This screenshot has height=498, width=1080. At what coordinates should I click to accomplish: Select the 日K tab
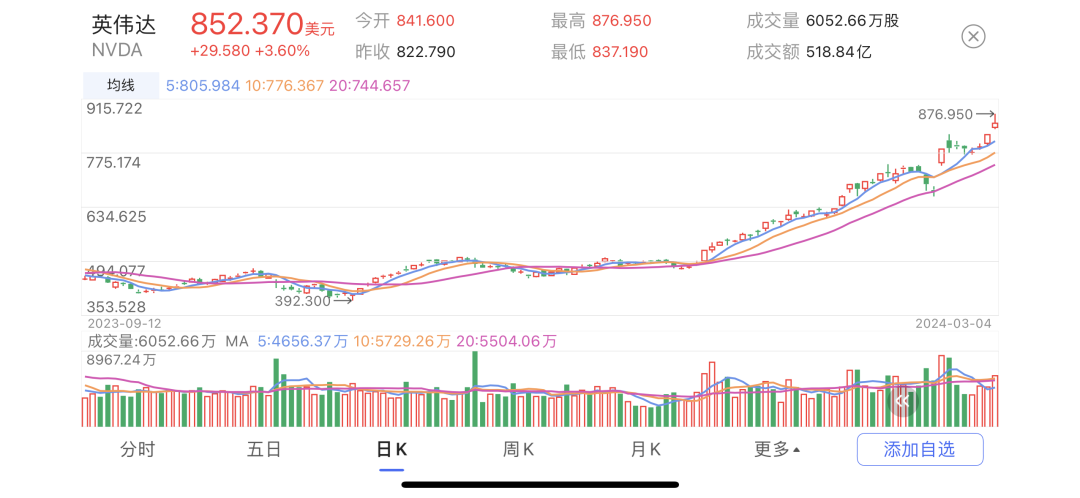click(x=391, y=450)
